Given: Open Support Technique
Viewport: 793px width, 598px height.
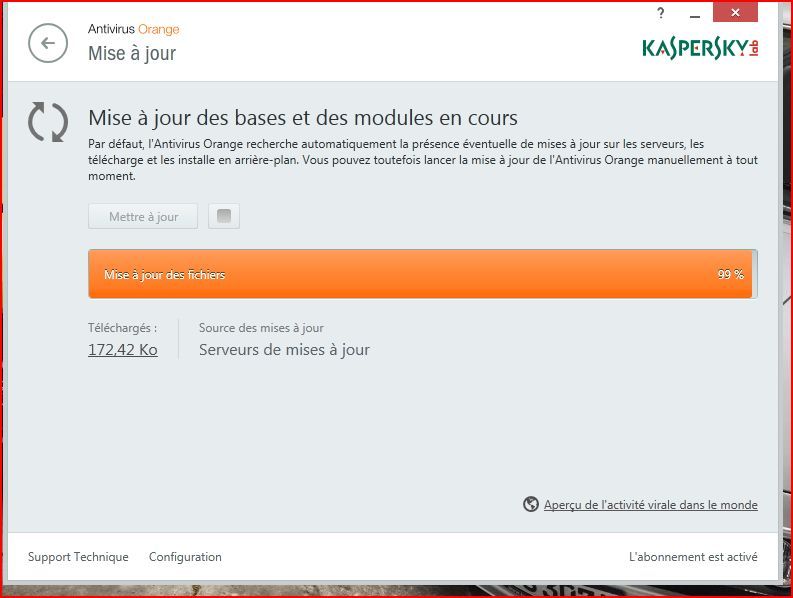Looking at the screenshot, I should coord(78,557).
